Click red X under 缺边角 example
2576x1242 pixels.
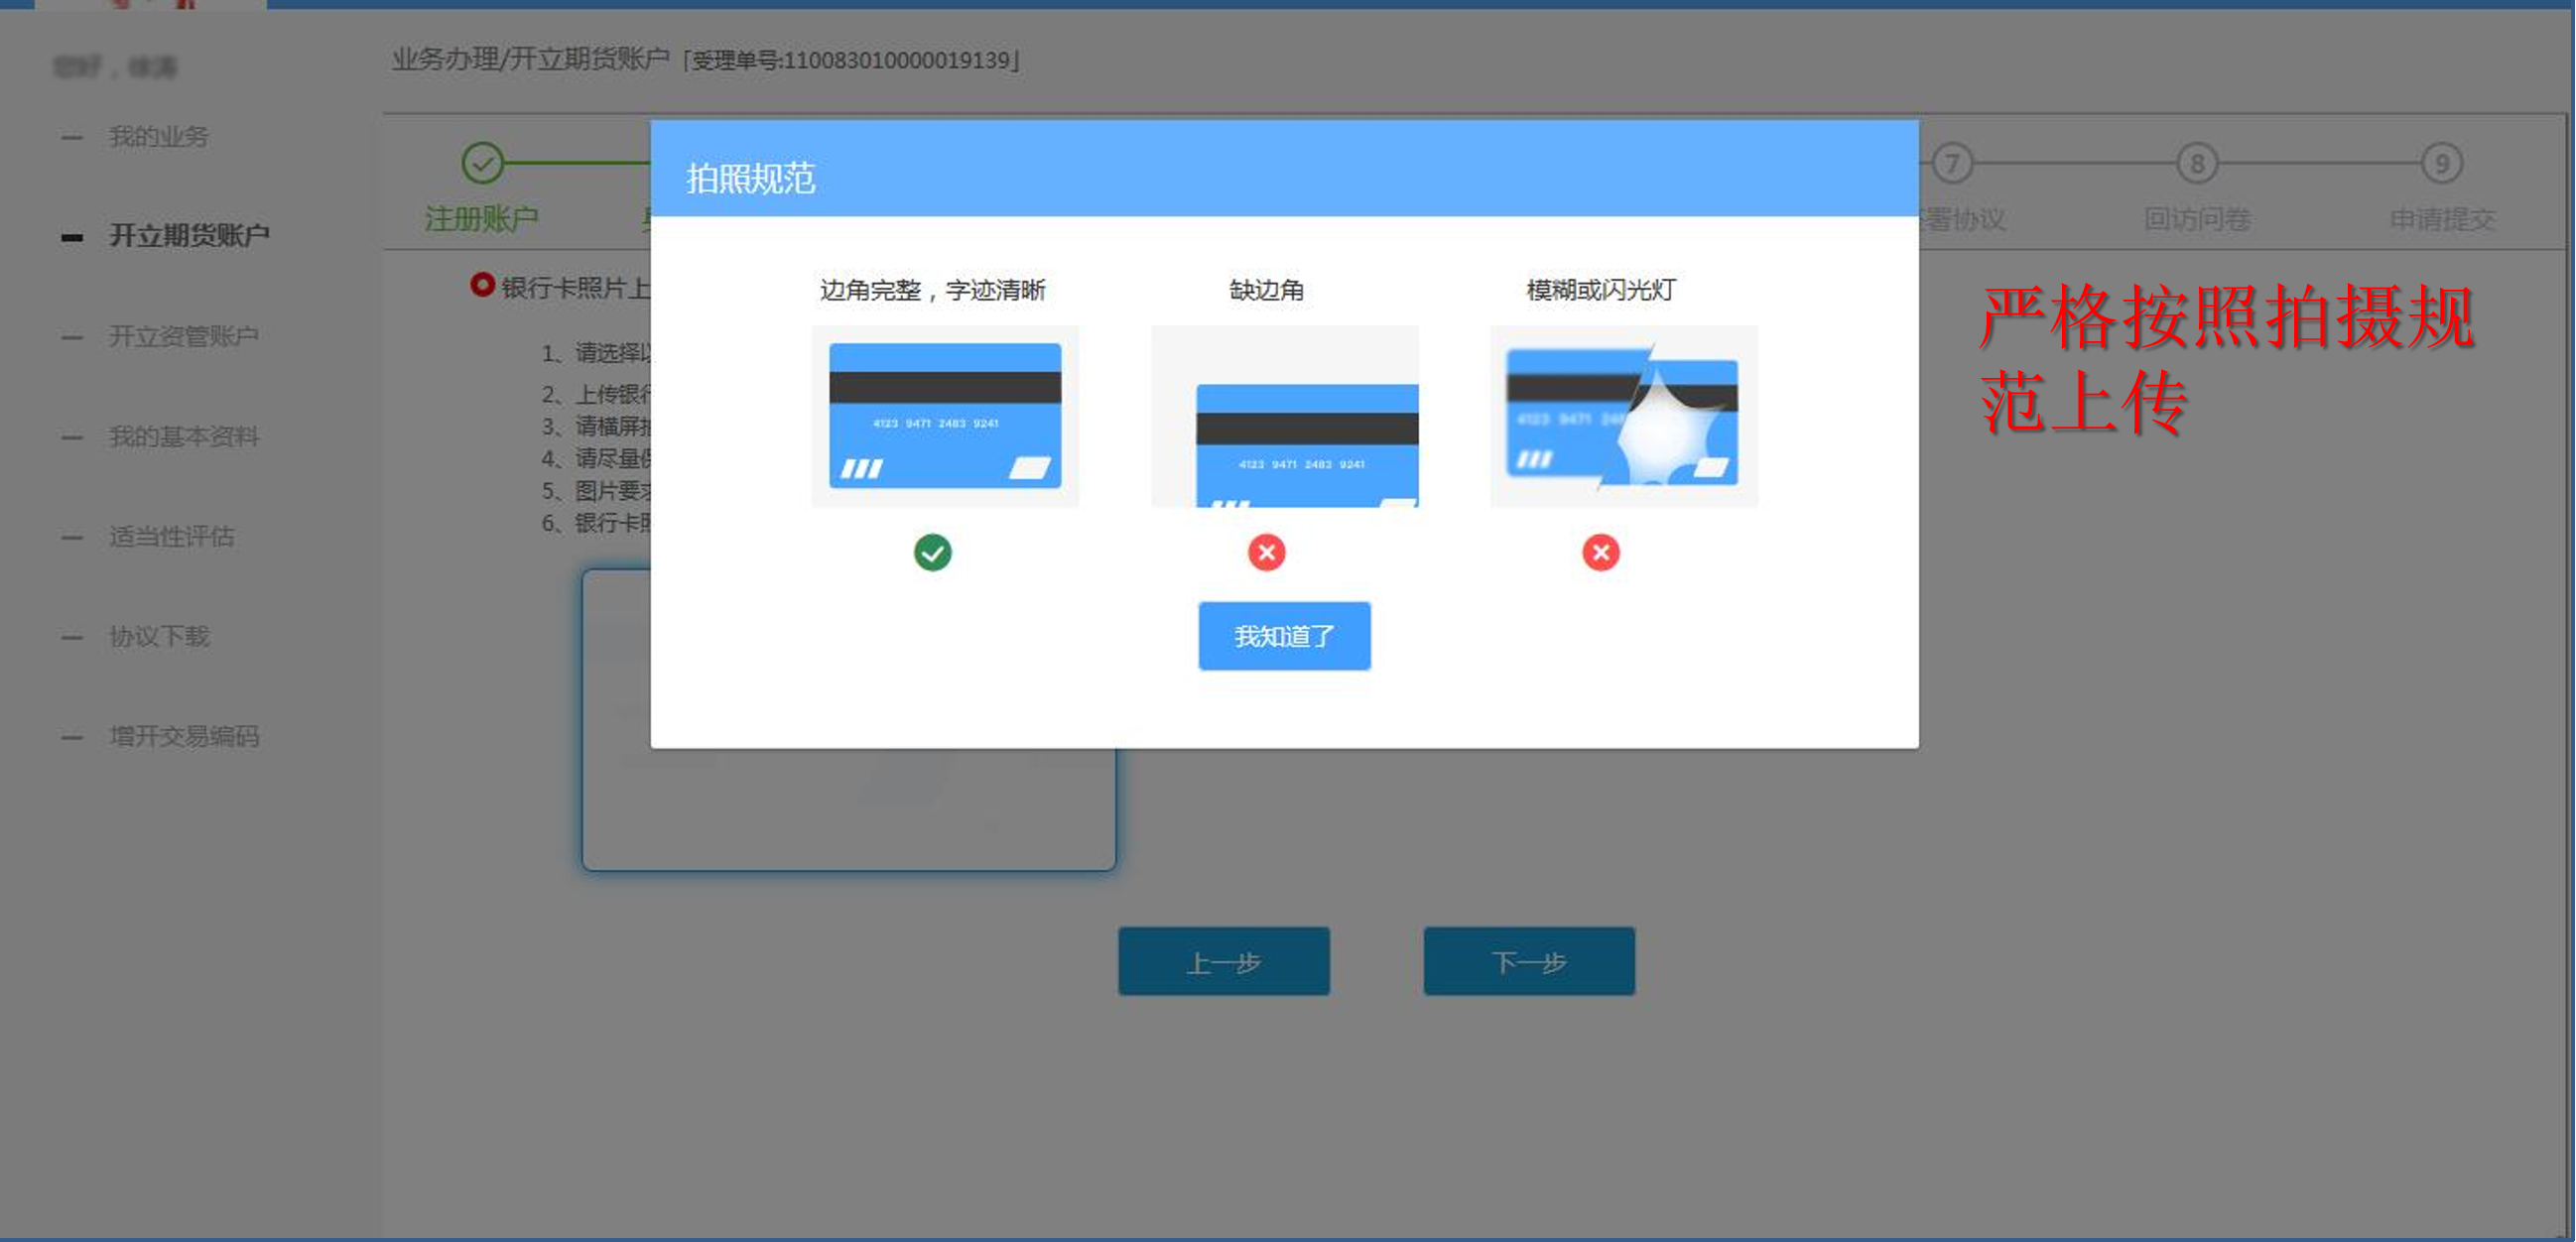[1266, 552]
